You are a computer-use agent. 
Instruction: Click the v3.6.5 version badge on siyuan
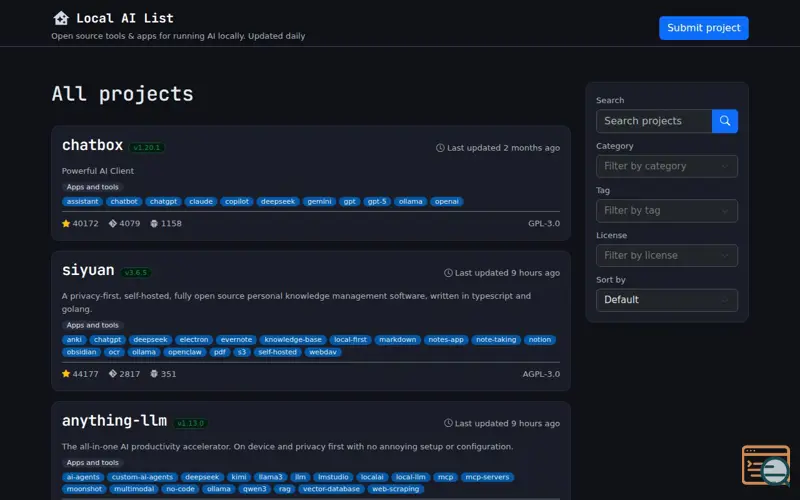pyautogui.click(x=136, y=272)
